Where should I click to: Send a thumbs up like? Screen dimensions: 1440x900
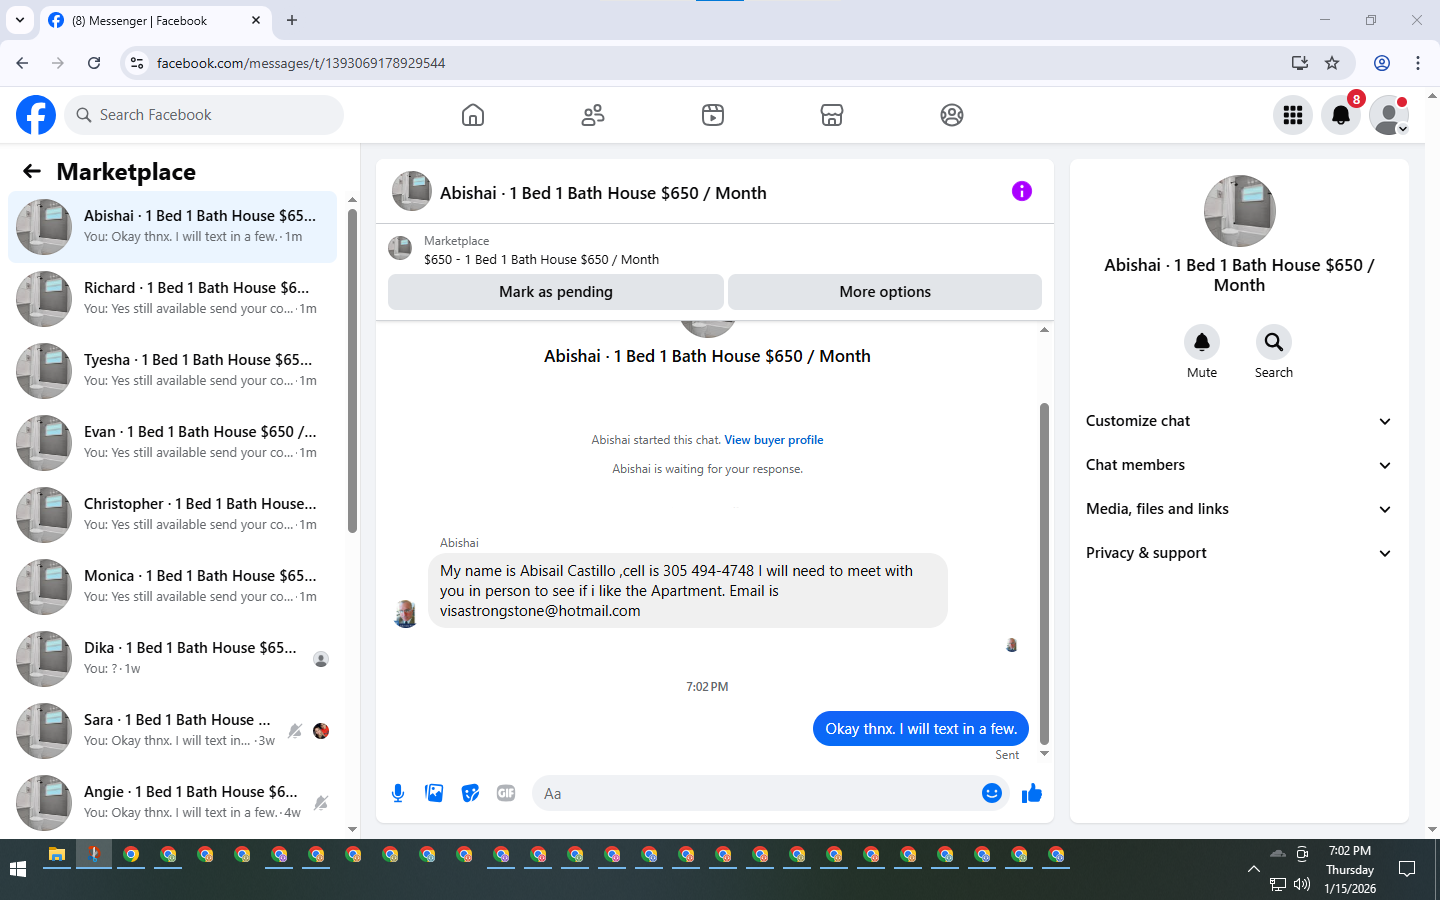point(1032,793)
